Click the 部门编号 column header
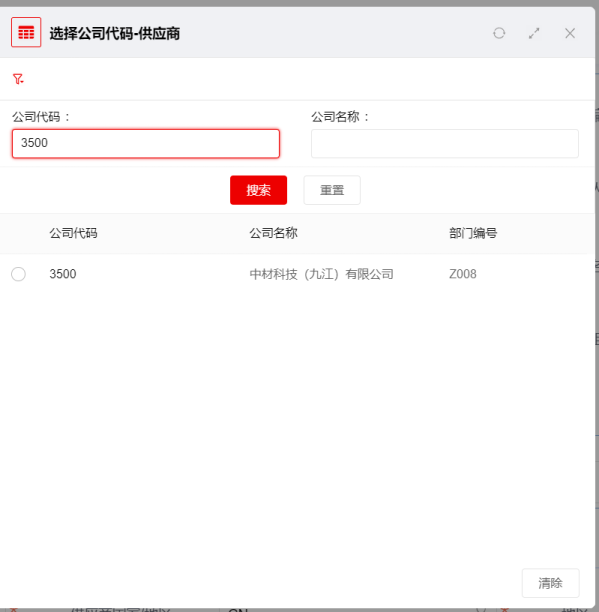Screen dimensions: 599x612 [x=473, y=233]
